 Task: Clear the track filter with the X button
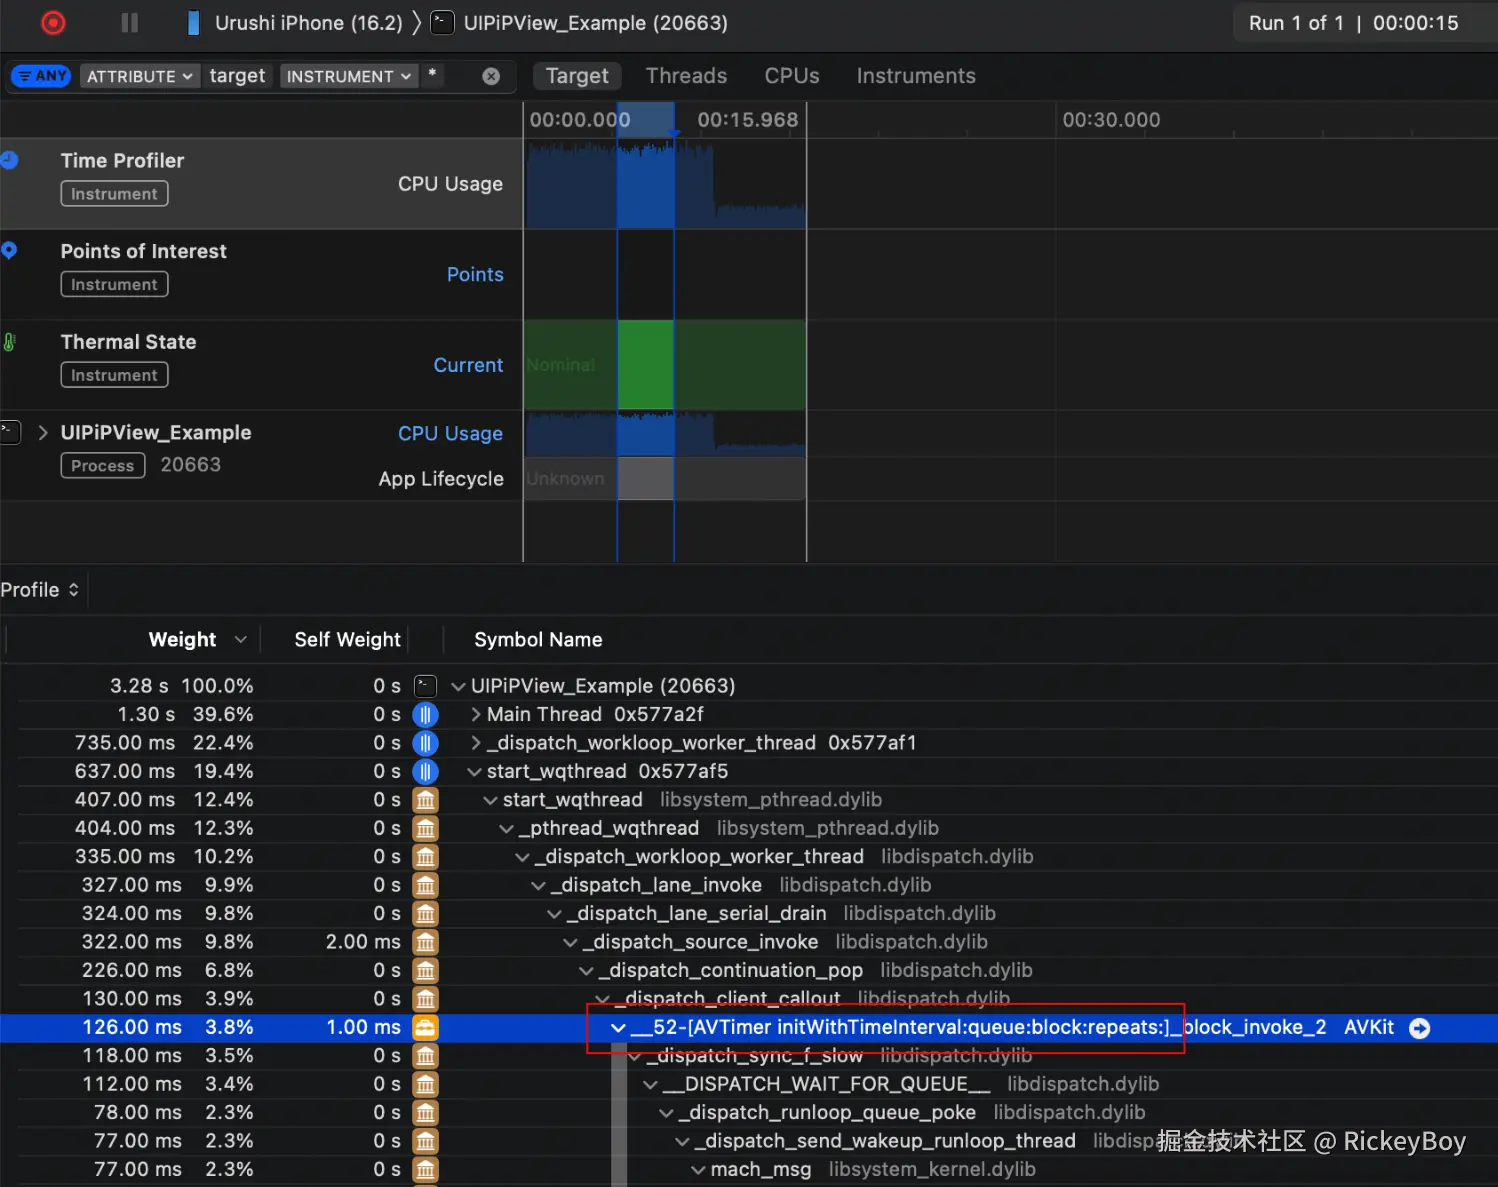tap(491, 76)
